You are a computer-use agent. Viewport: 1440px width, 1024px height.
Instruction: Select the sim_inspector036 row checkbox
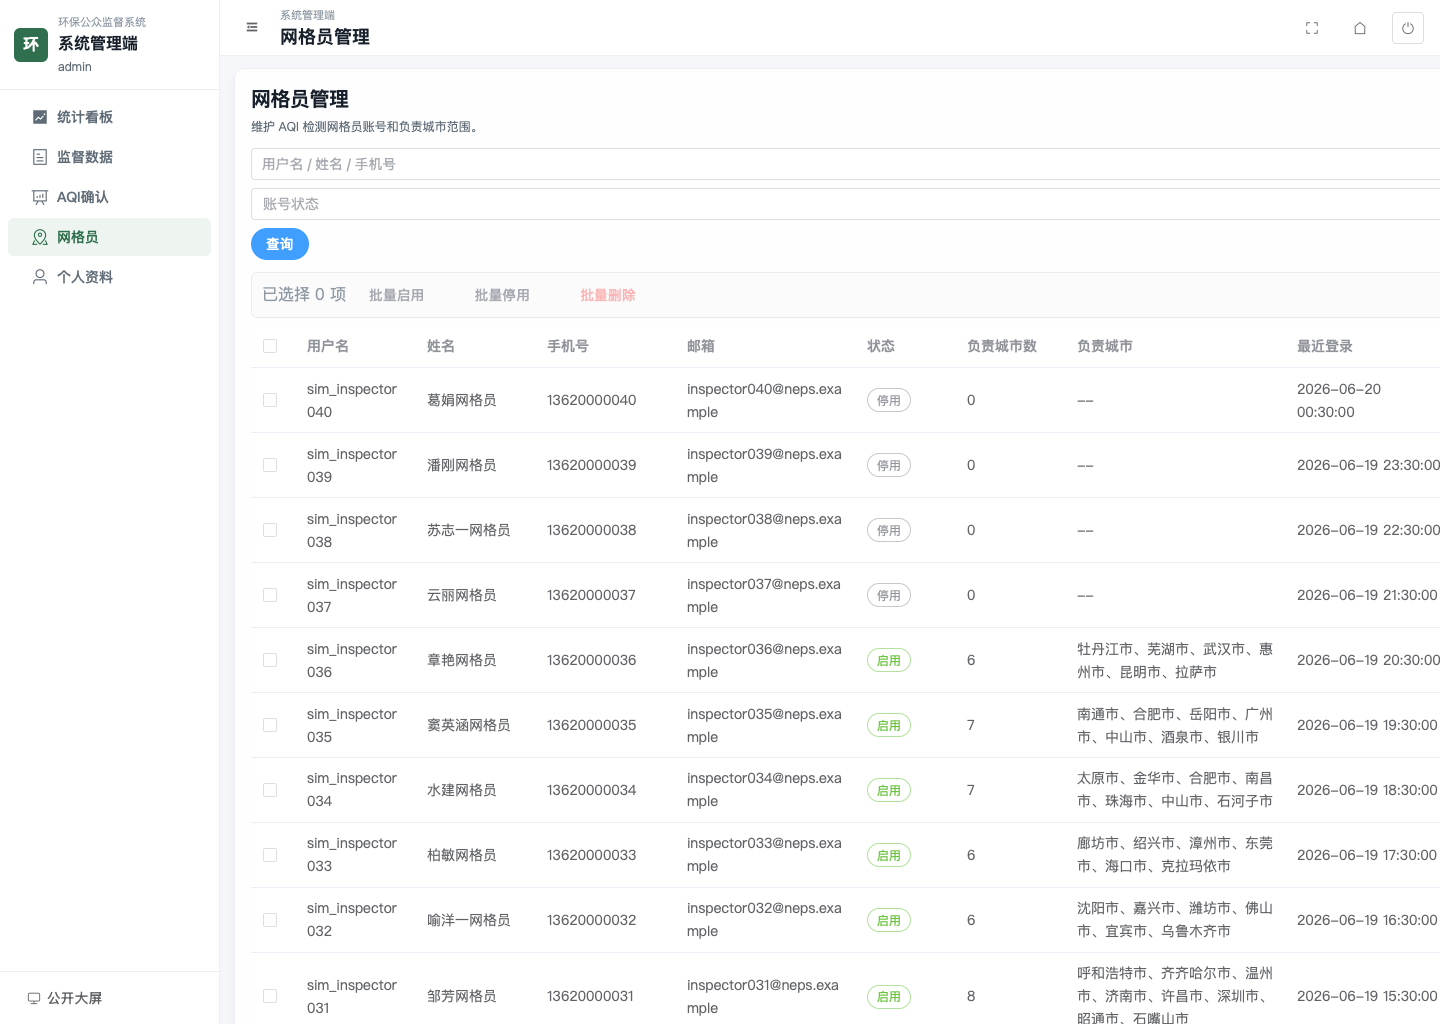(270, 660)
